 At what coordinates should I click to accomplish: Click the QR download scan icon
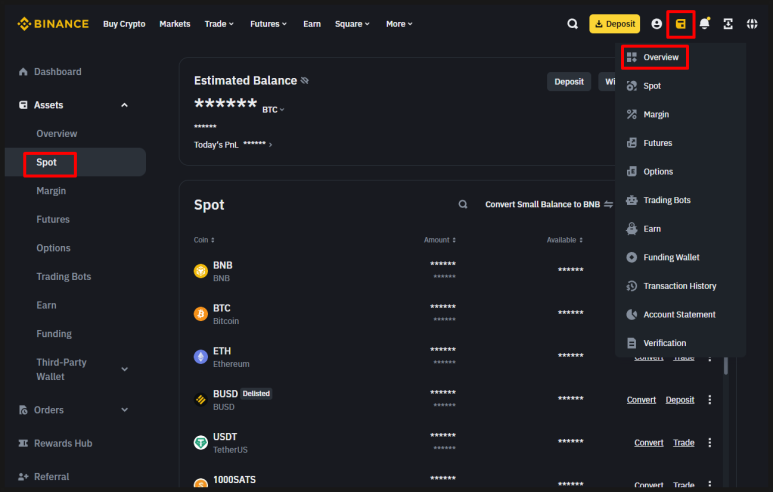coord(728,24)
